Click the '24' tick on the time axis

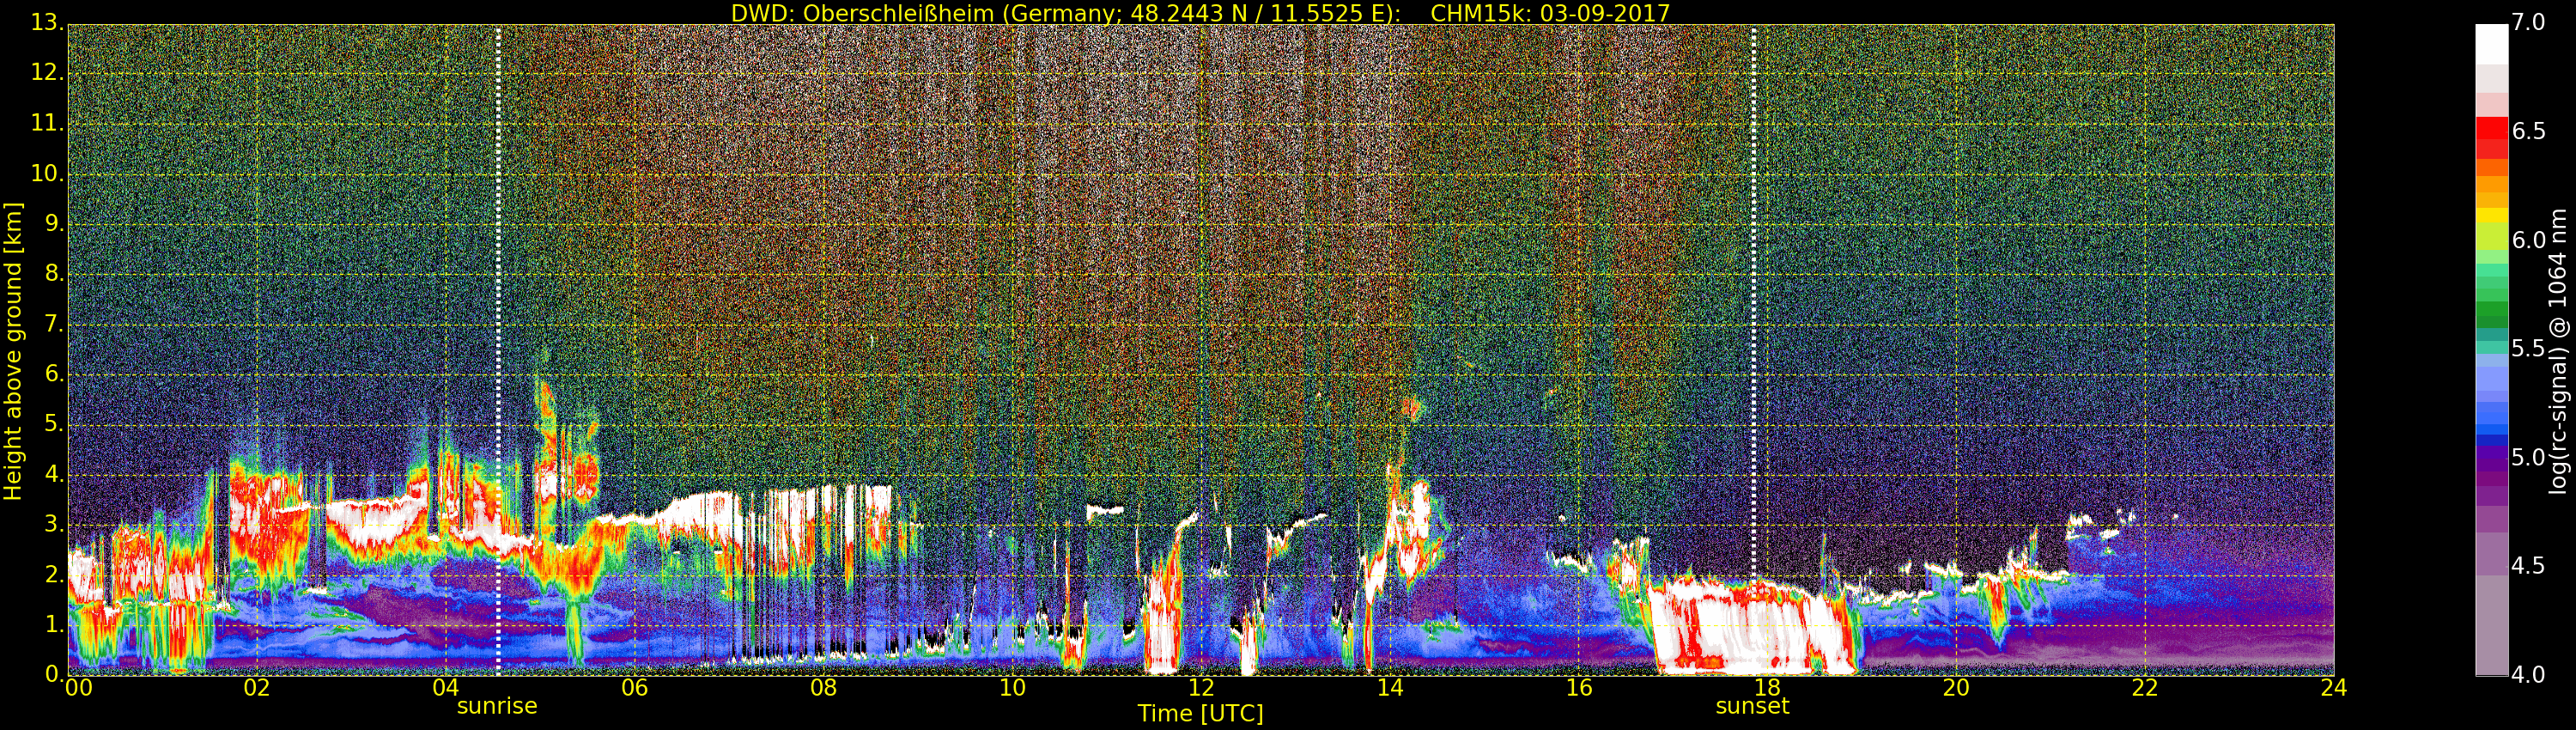[x=2334, y=687]
